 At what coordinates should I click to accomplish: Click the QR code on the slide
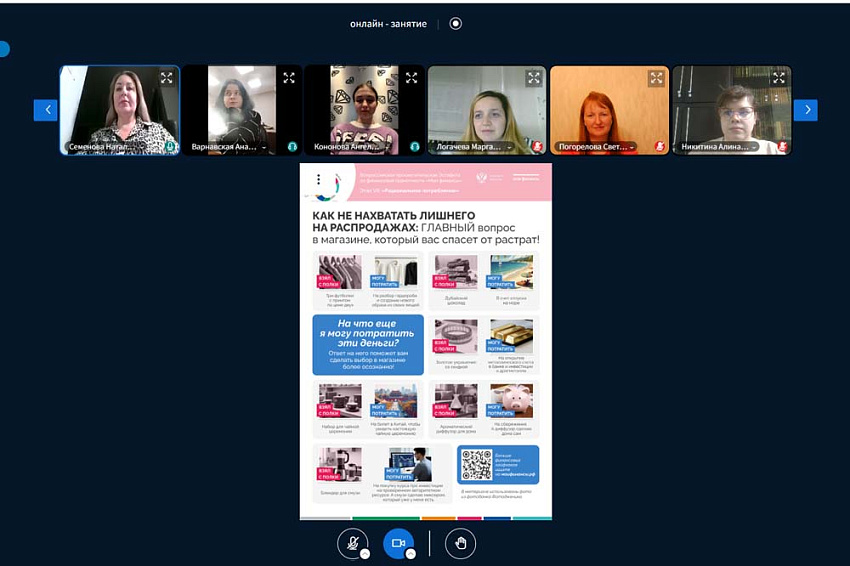(477, 465)
